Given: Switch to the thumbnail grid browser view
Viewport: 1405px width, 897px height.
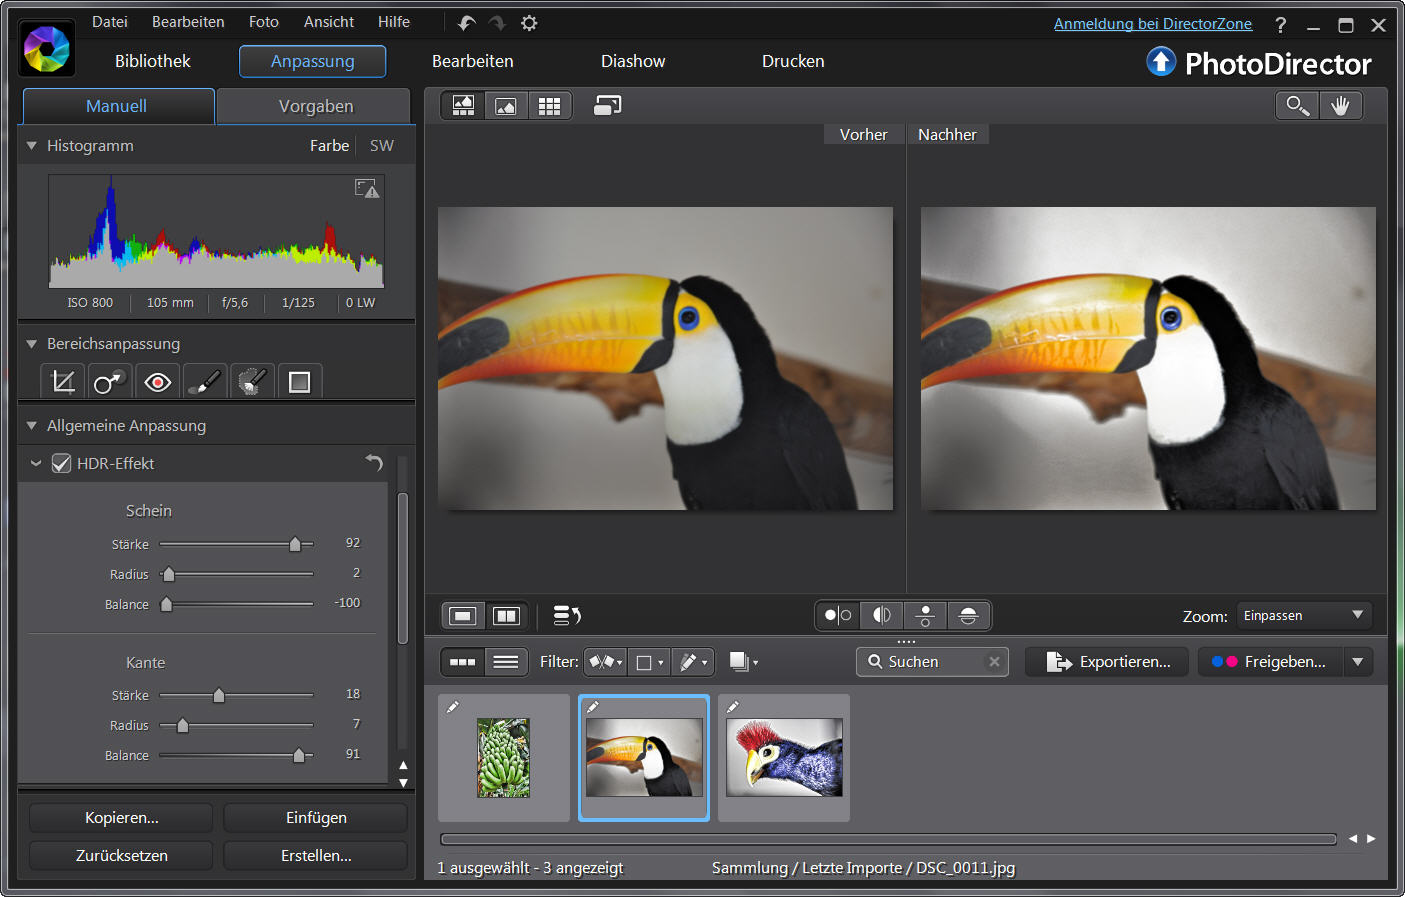Looking at the screenshot, I should point(549,106).
